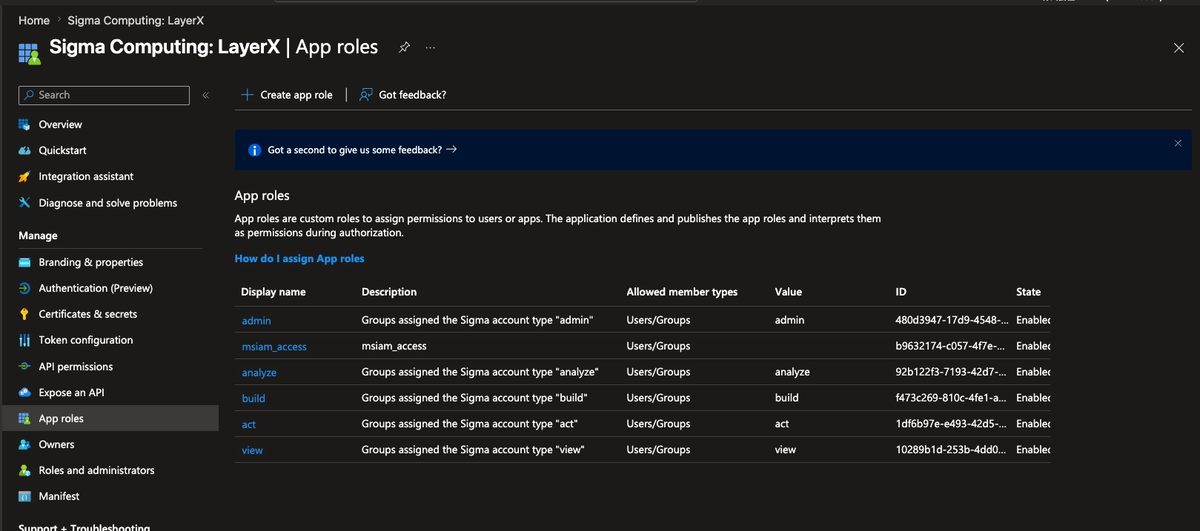Click the Authentication (Preview) icon
Image resolution: width=1200 pixels, height=531 pixels.
pos(25,289)
